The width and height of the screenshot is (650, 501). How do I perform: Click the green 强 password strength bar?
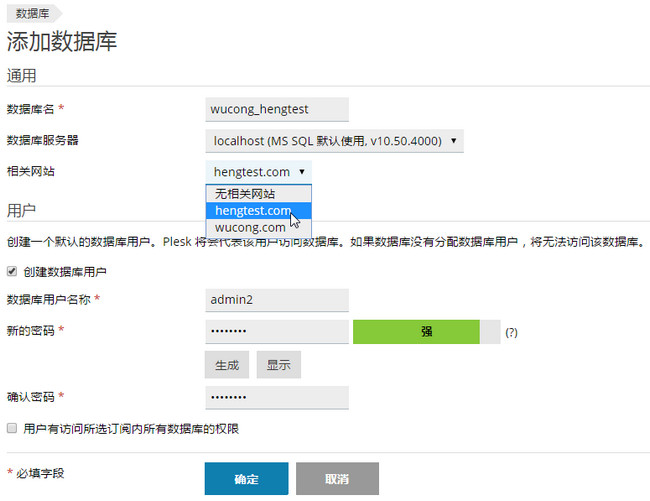tap(416, 332)
